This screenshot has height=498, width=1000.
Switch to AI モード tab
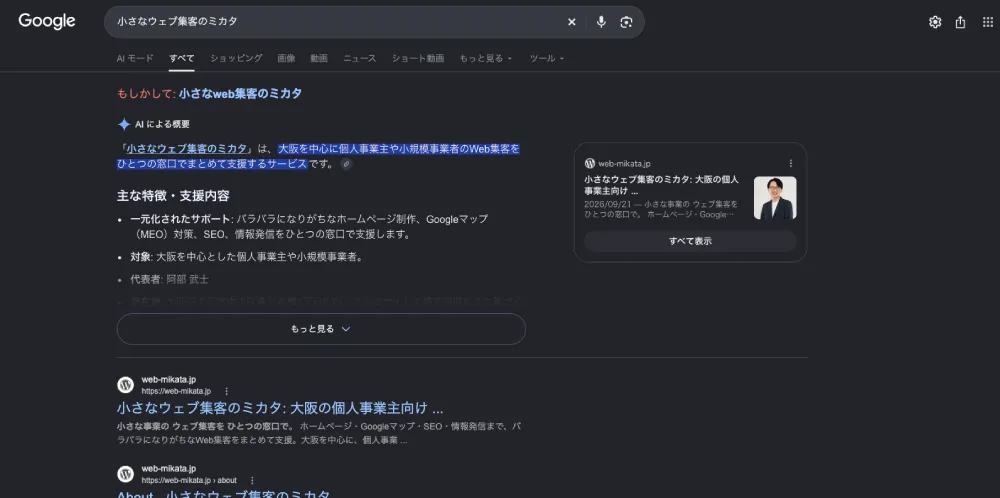coord(135,58)
